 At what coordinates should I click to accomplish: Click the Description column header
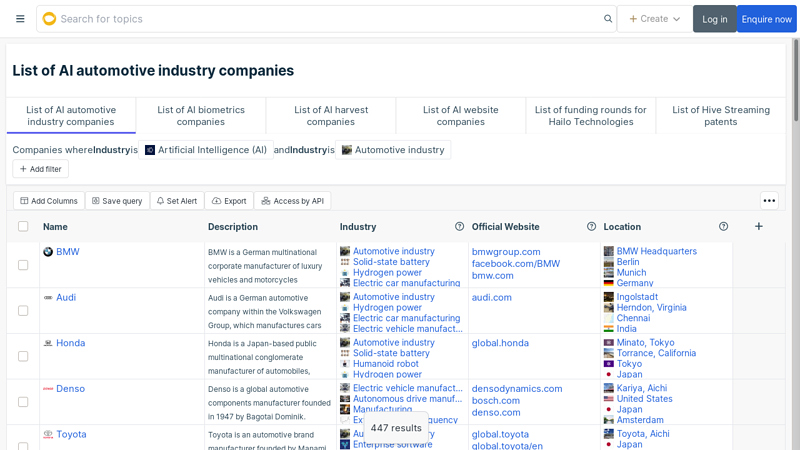click(x=233, y=227)
